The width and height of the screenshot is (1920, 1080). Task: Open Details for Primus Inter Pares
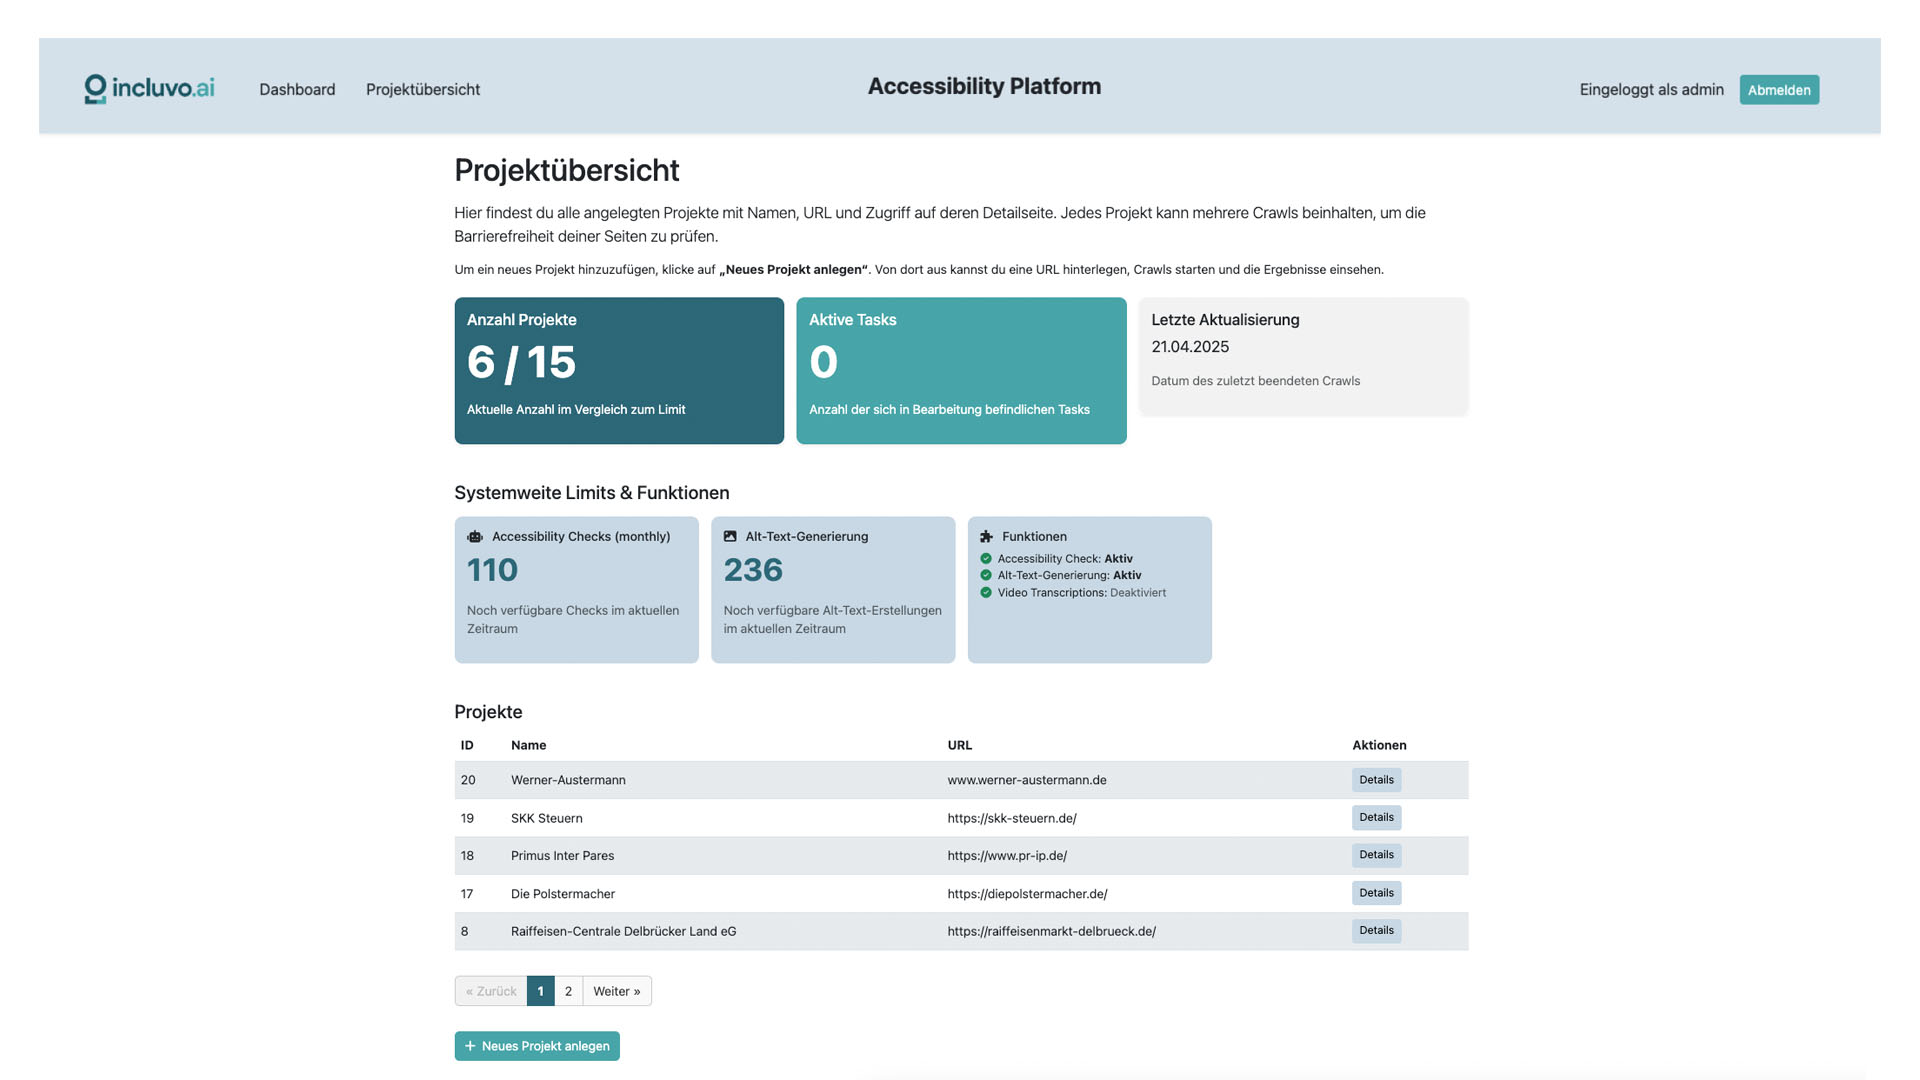1376,855
